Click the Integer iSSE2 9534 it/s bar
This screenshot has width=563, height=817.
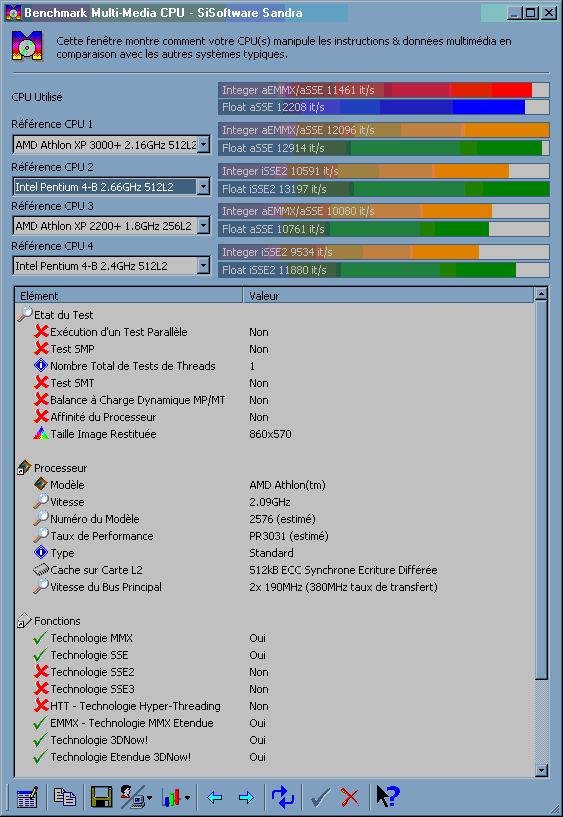[384, 252]
